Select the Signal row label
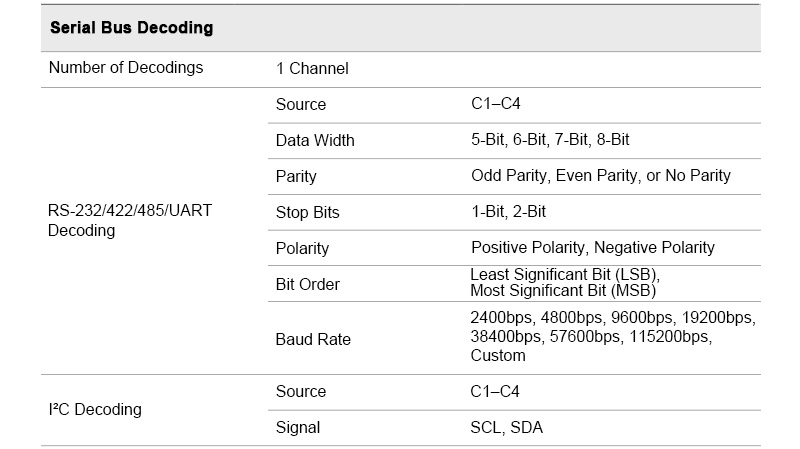 click(x=298, y=427)
